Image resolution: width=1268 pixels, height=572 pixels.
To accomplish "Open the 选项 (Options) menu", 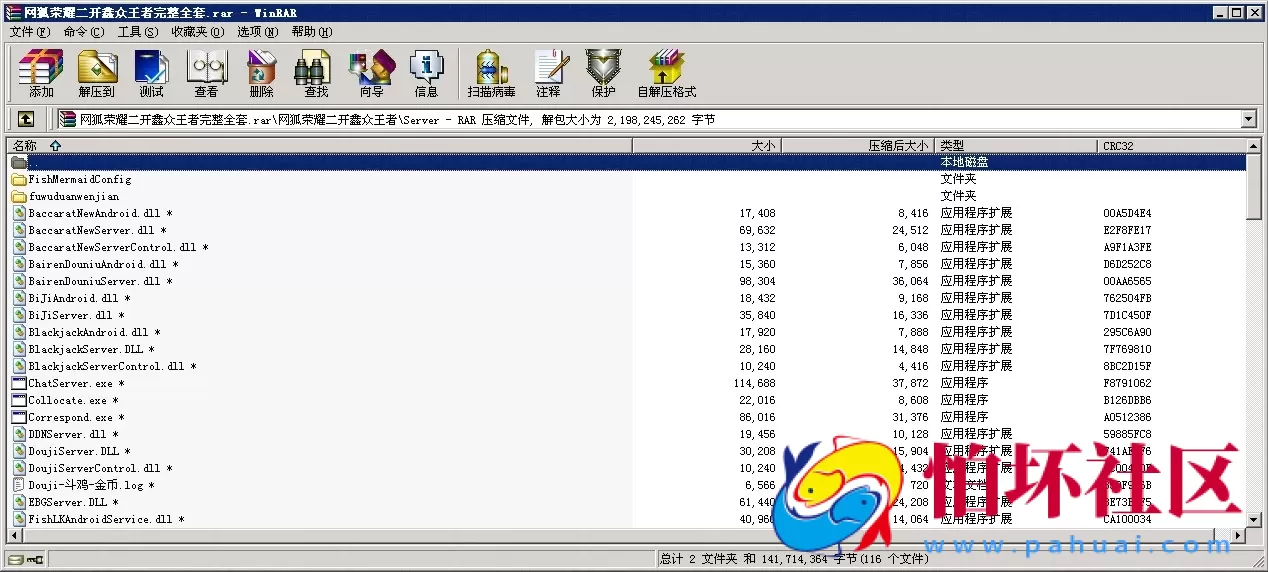I will pyautogui.click(x=258, y=32).
